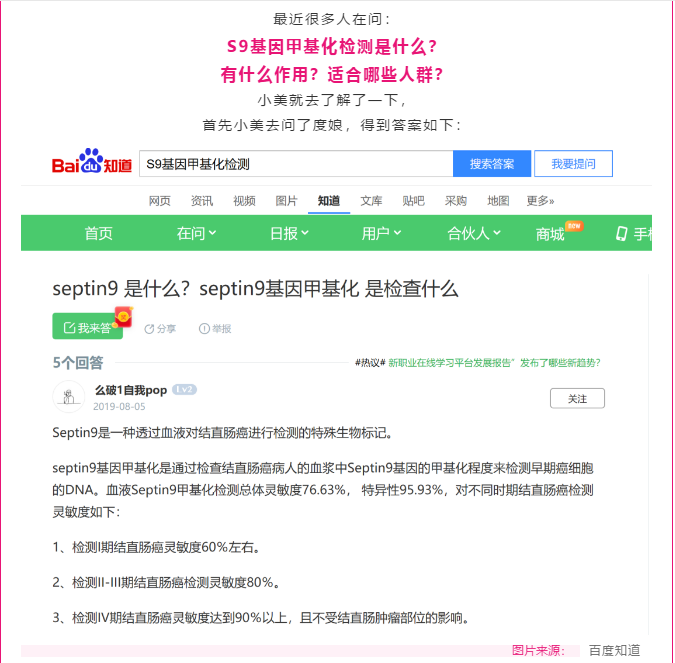The height and width of the screenshot is (663, 675).
Task: Open 么破1自我pop user avatar
Action: pyautogui.click(x=68, y=397)
